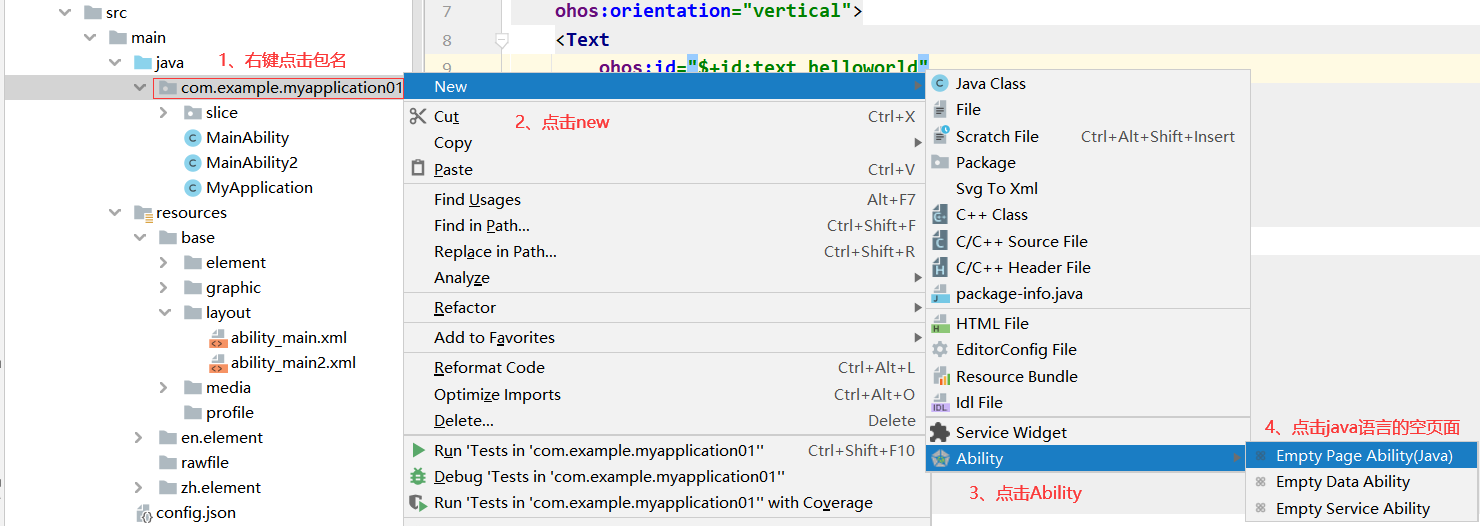Image resolution: width=1480 pixels, height=526 pixels.
Task: Click the EditorConfig File gear icon
Action: [940, 350]
